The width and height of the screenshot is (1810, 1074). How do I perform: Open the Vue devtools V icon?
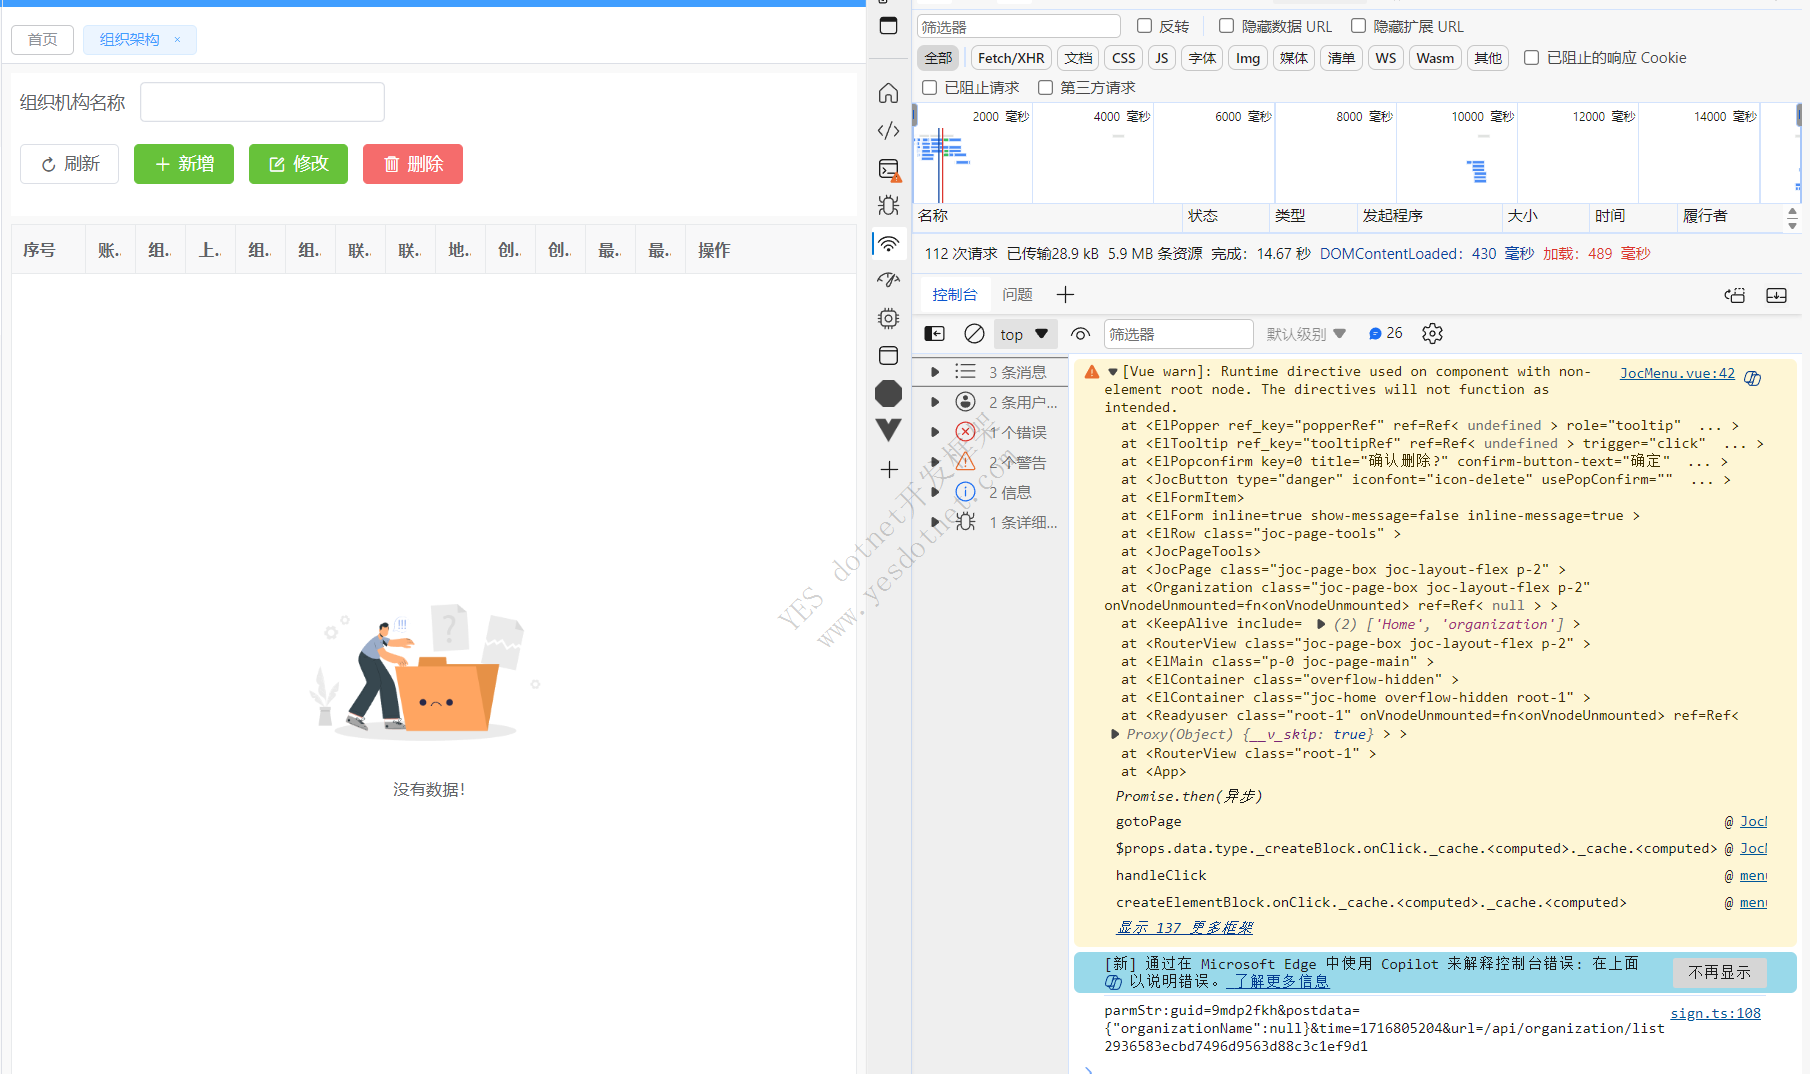click(888, 430)
